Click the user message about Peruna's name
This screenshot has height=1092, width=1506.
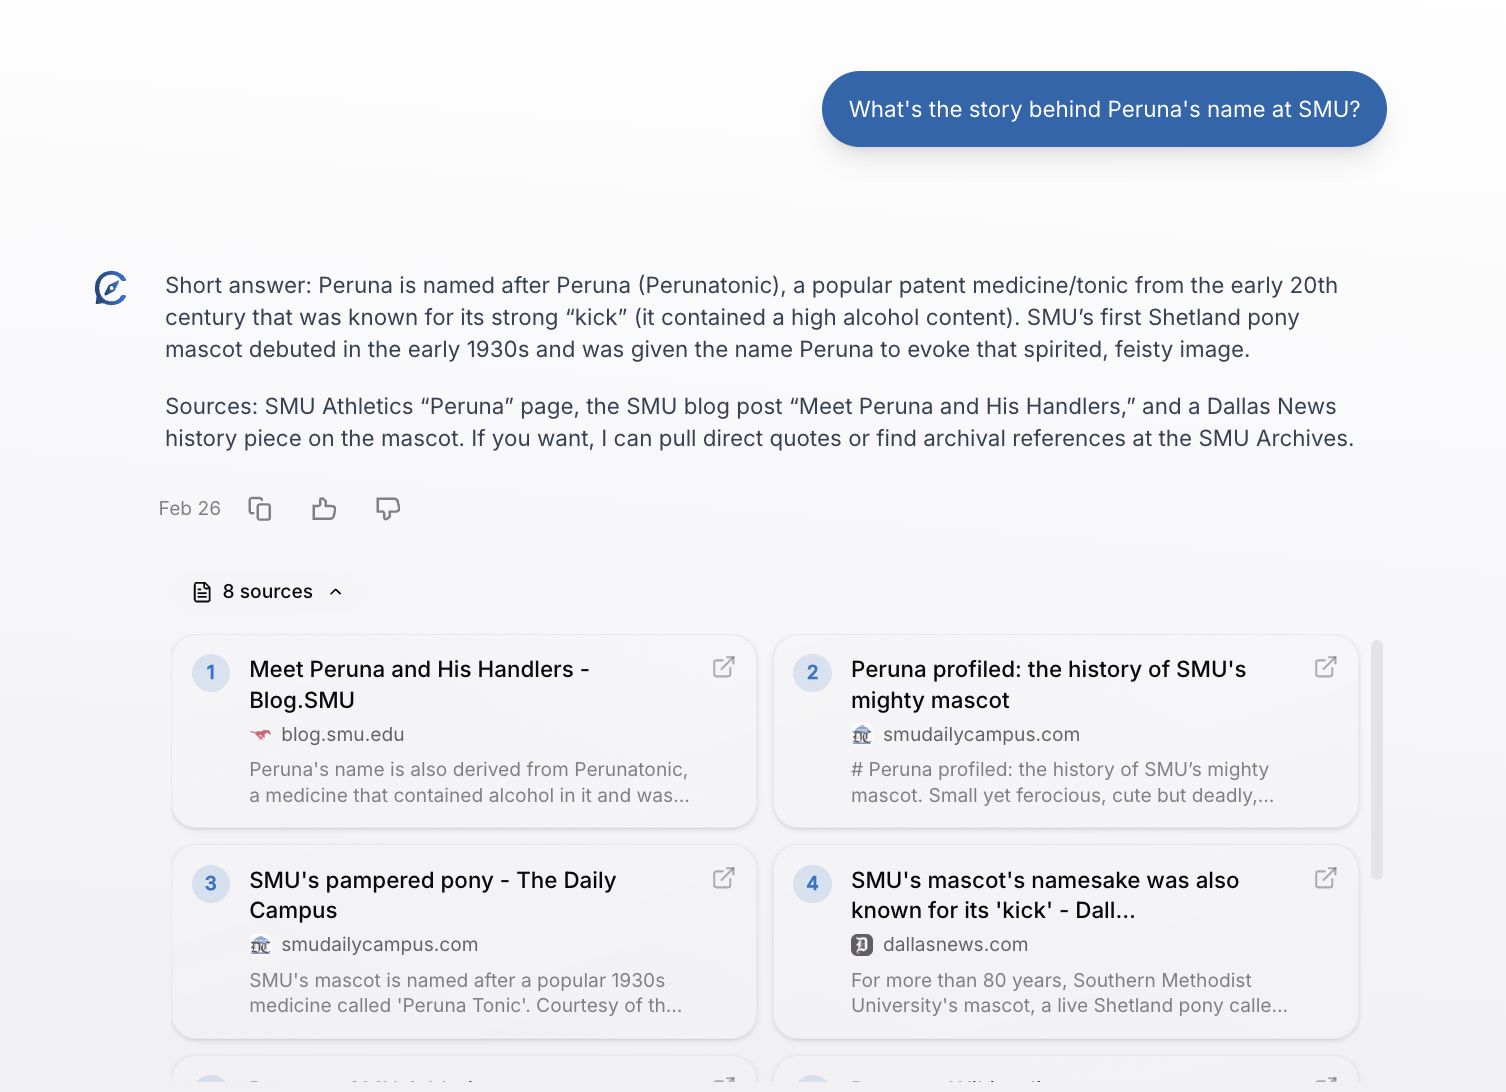[1104, 109]
